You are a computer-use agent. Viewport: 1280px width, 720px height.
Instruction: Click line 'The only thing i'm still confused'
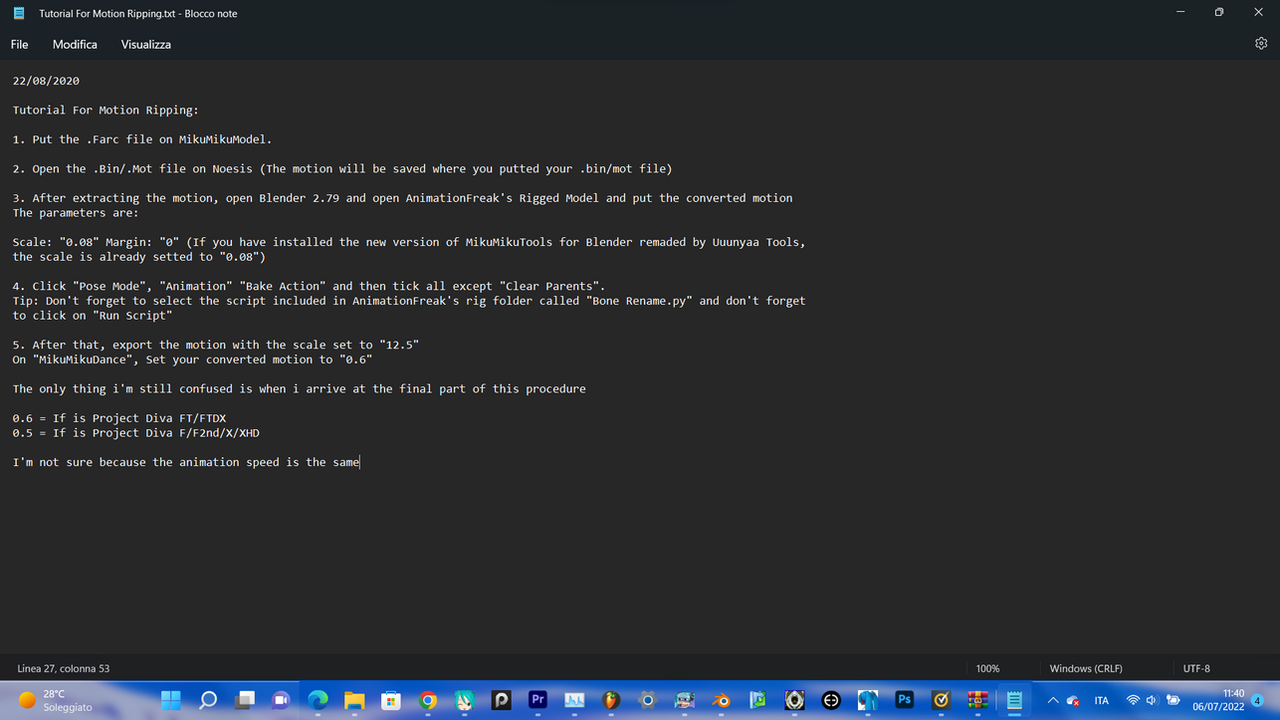point(299,389)
